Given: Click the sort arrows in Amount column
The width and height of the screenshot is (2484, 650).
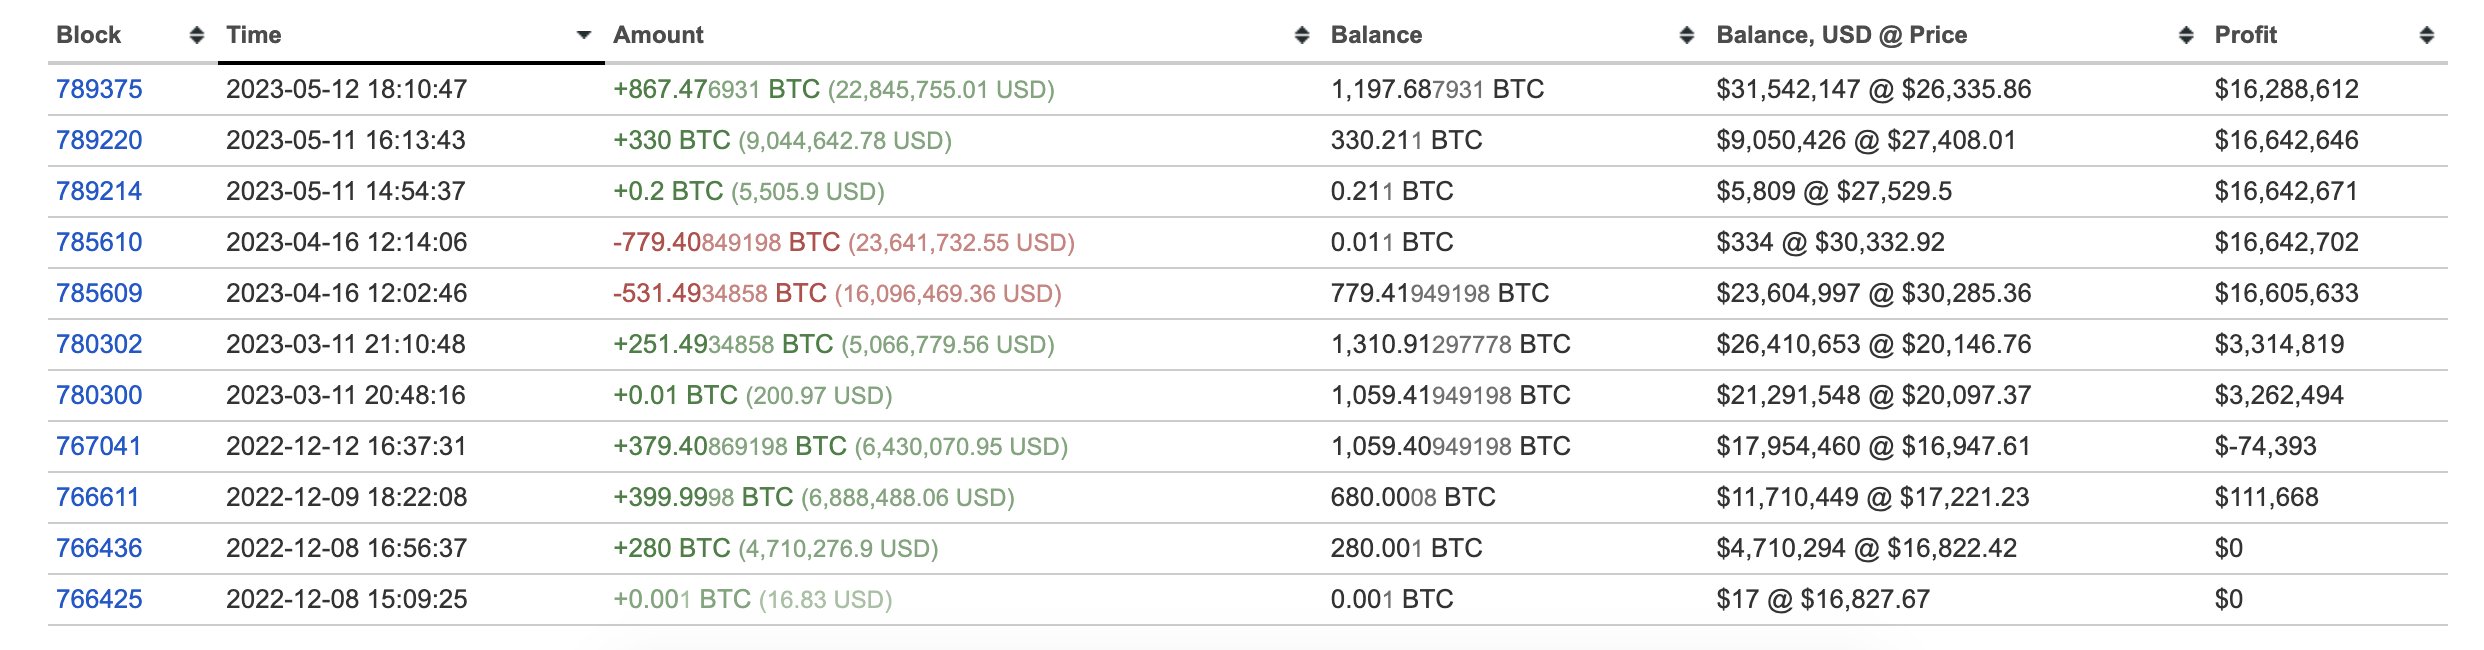Looking at the screenshot, I should 1301,36.
